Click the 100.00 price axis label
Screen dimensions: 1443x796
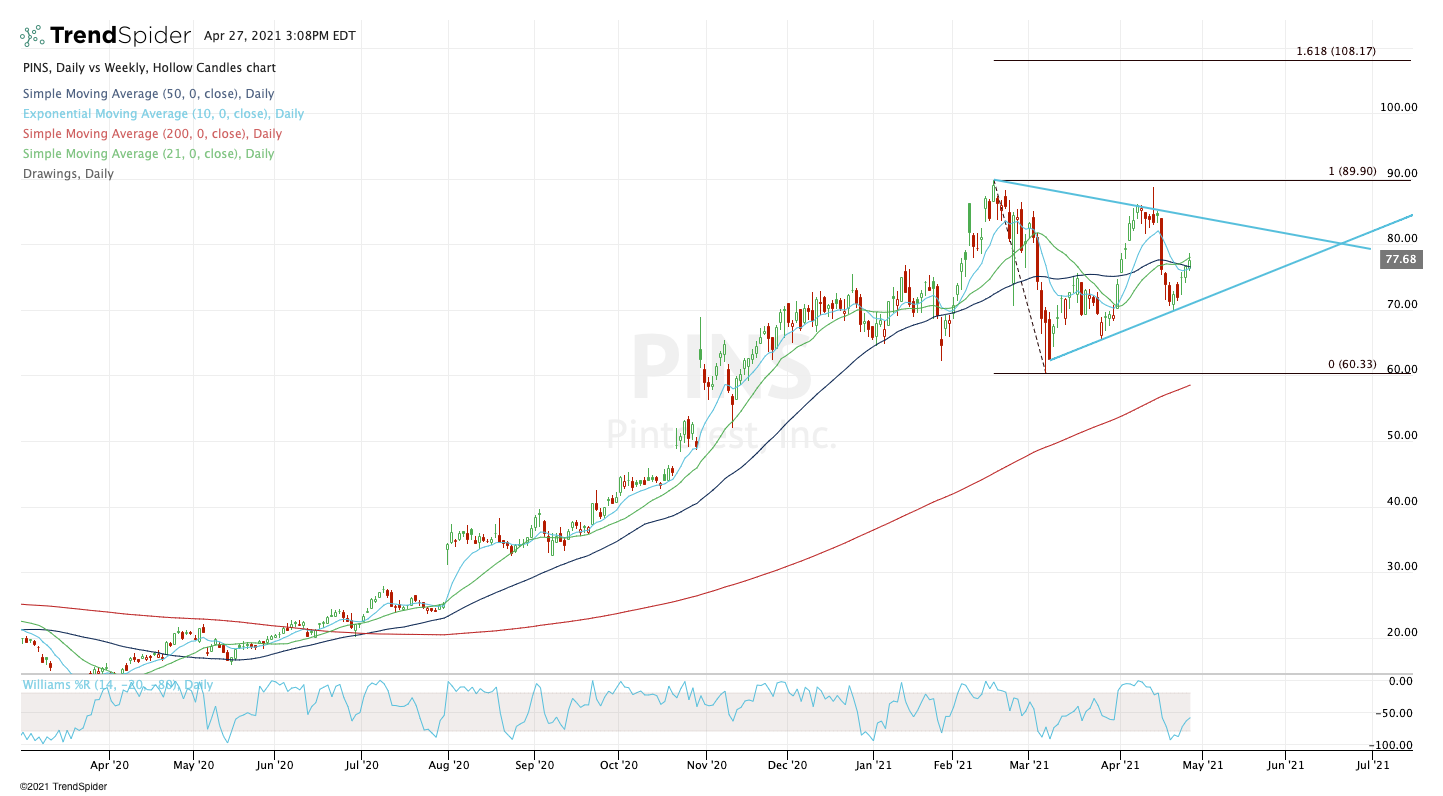(x=1397, y=108)
